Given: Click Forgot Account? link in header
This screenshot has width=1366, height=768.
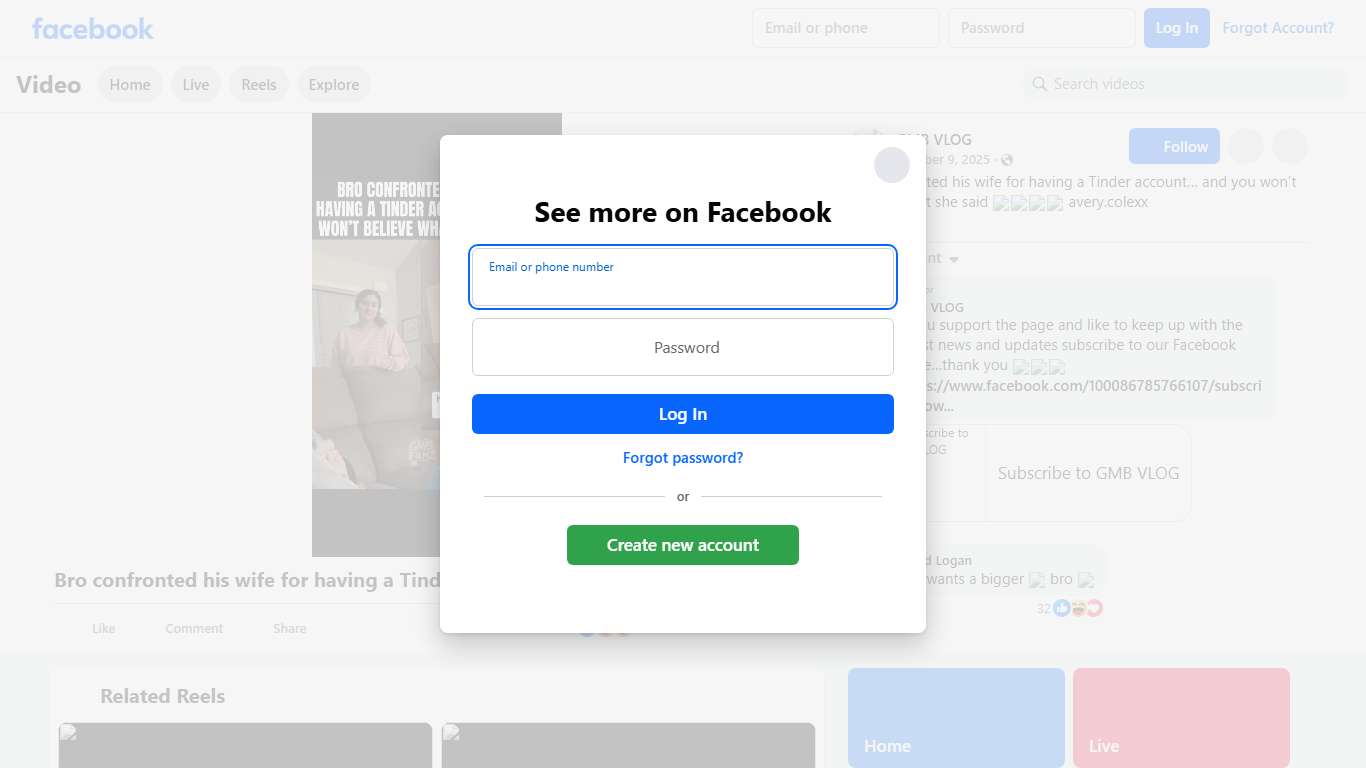Looking at the screenshot, I should click(x=1278, y=28).
